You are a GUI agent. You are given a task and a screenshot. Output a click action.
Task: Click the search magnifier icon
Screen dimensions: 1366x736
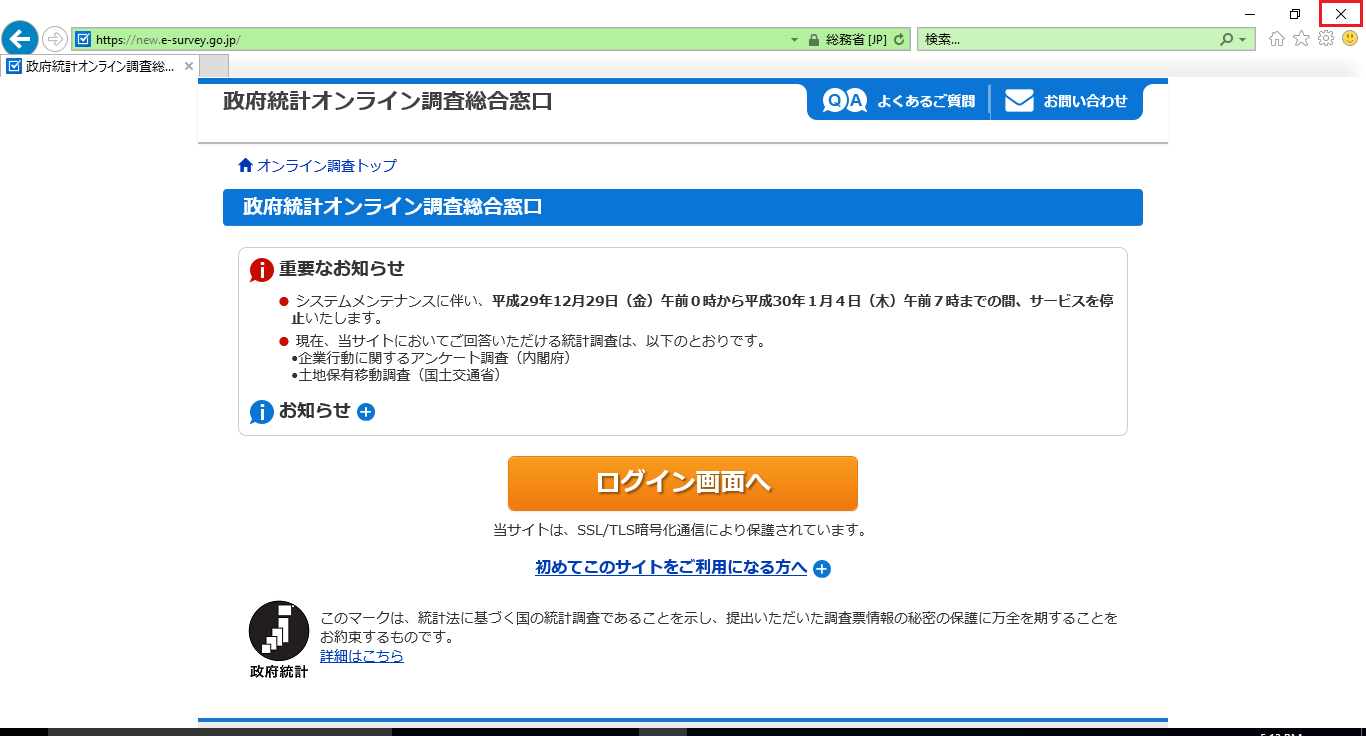(1227, 40)
